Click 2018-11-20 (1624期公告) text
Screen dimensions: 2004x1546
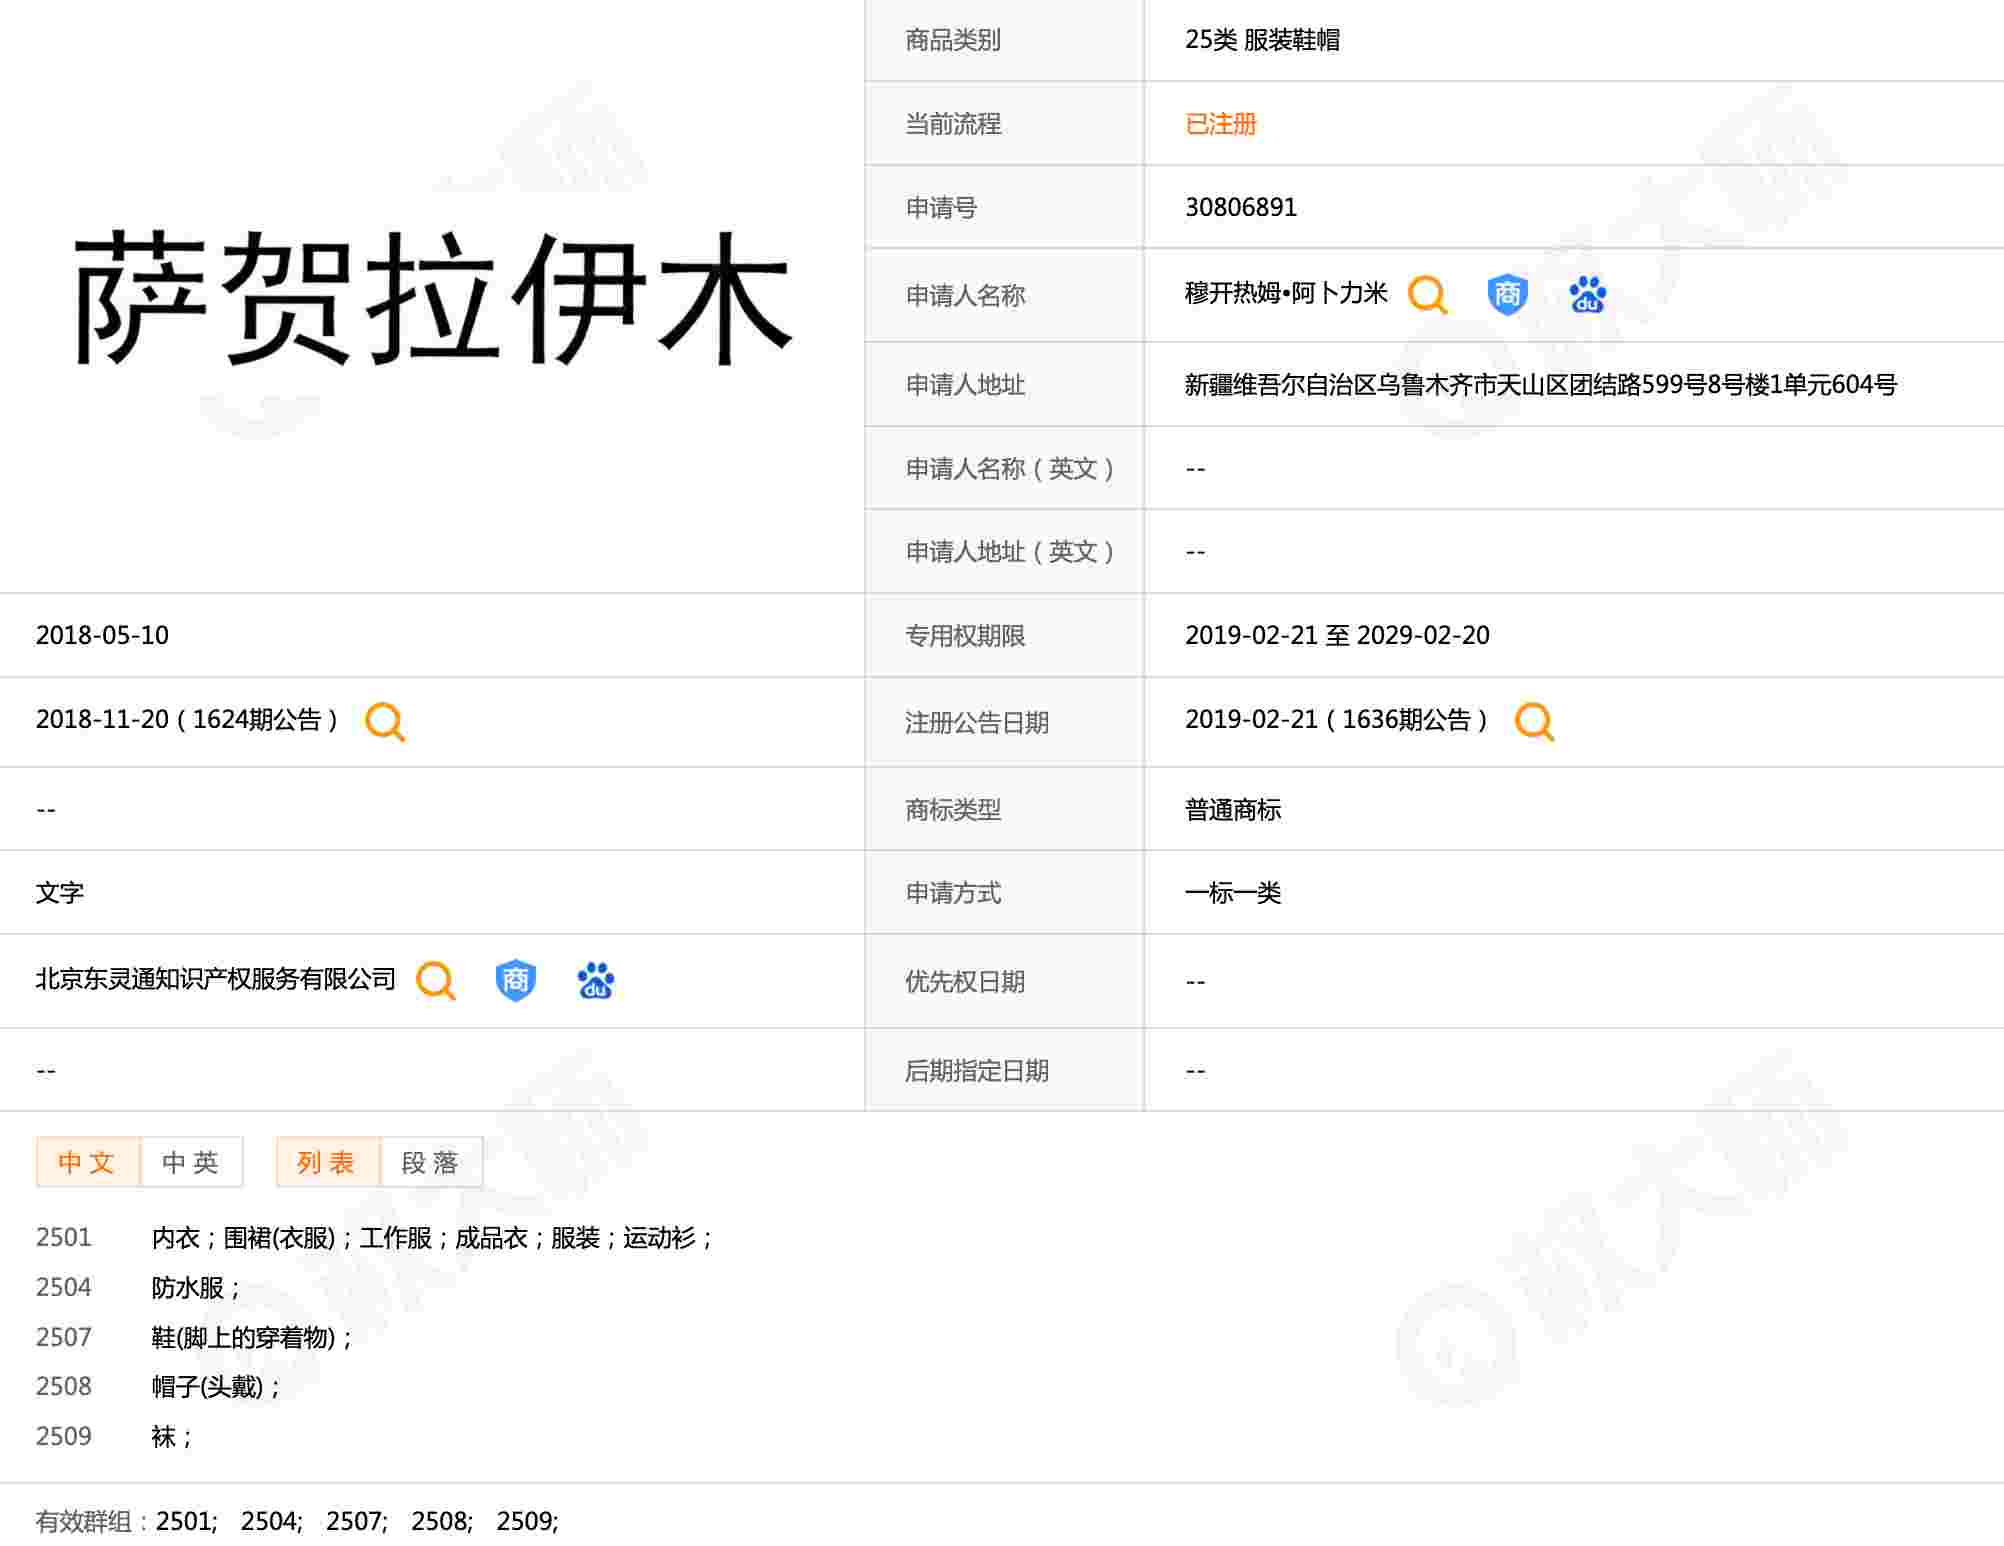pyautogui.click(x=187, y=720)
